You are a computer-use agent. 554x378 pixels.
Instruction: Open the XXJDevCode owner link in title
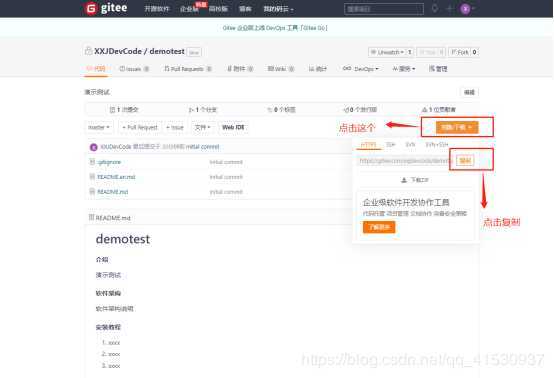[x=118, y=51]
